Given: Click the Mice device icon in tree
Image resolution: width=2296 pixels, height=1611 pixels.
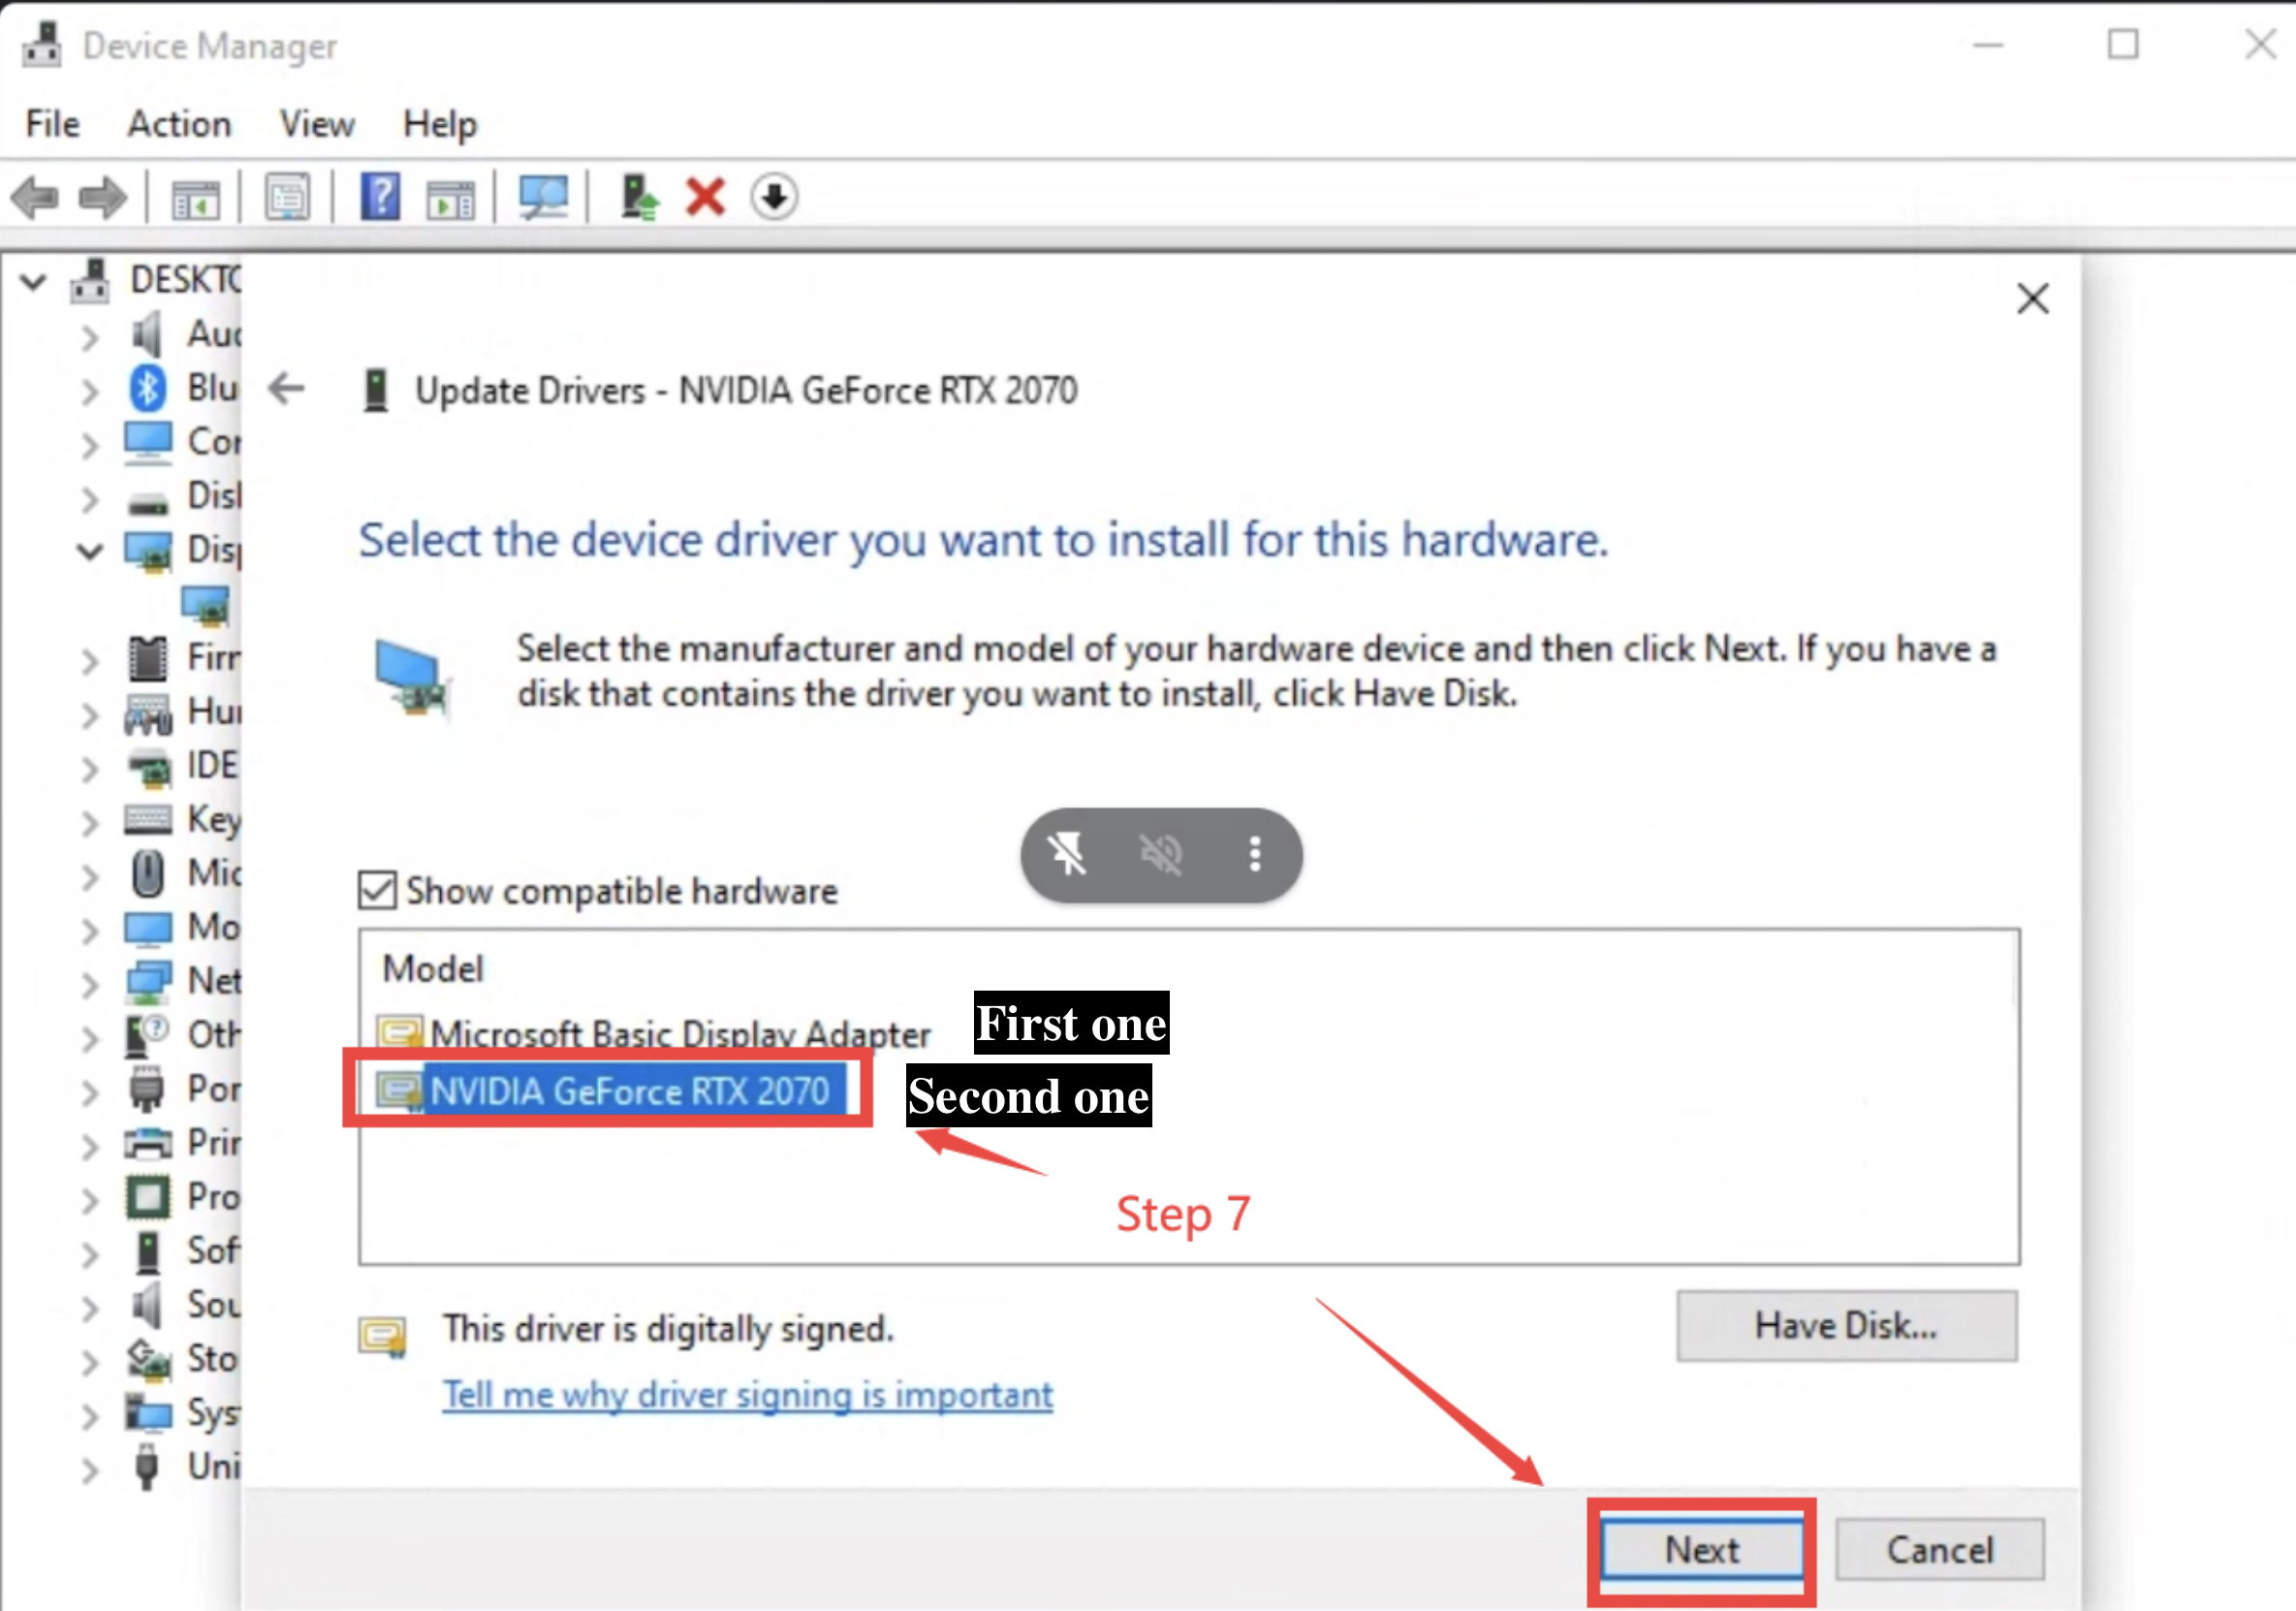Looking at the screenshot, I should click(x=148, y=873).
